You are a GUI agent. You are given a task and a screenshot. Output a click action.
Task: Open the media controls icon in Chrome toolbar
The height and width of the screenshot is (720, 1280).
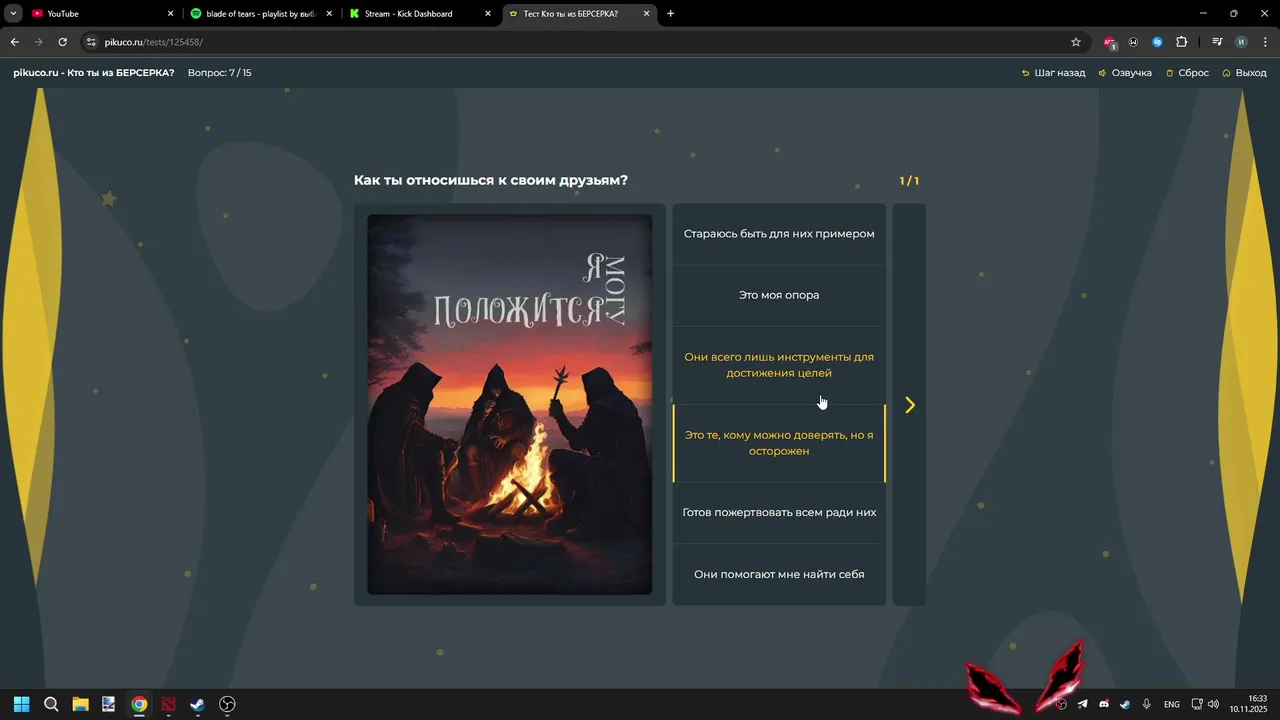pos(1217,42)
